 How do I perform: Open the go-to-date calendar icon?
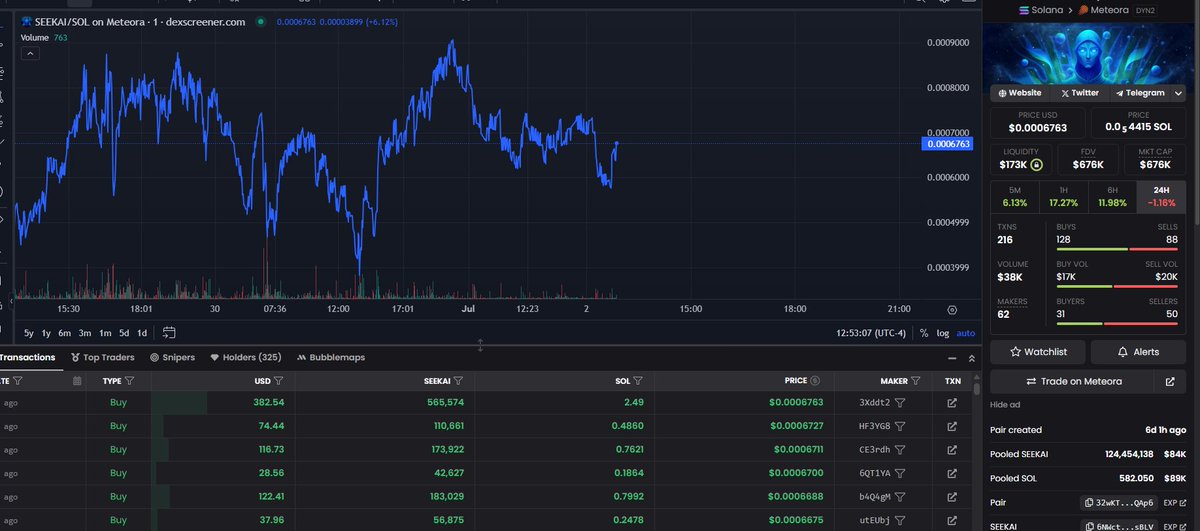click(x=169, y=333)
